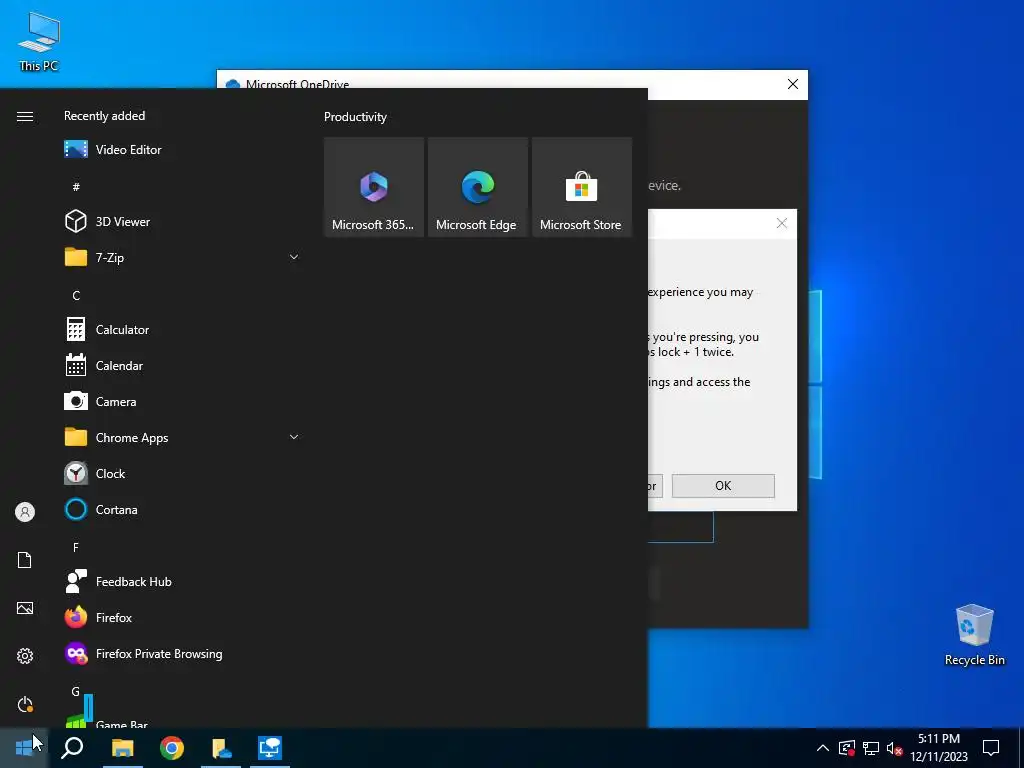Open Documents from Start sidebar

[25, 560]
